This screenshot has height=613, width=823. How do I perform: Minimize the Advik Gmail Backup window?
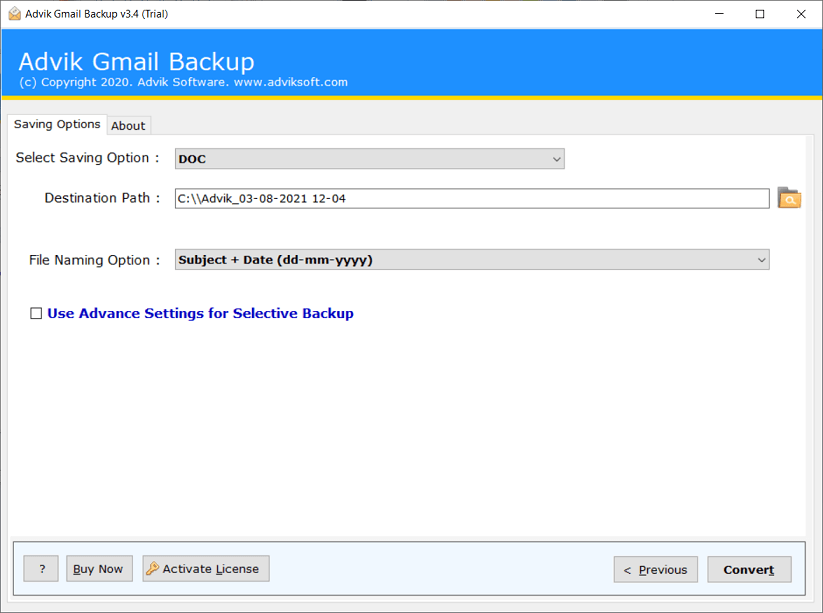coord(719,14)
